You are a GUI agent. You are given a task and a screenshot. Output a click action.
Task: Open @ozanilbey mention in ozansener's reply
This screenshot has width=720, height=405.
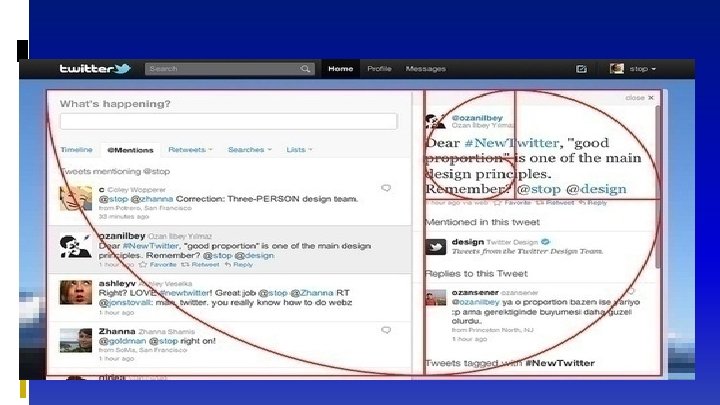click(475, 302)
